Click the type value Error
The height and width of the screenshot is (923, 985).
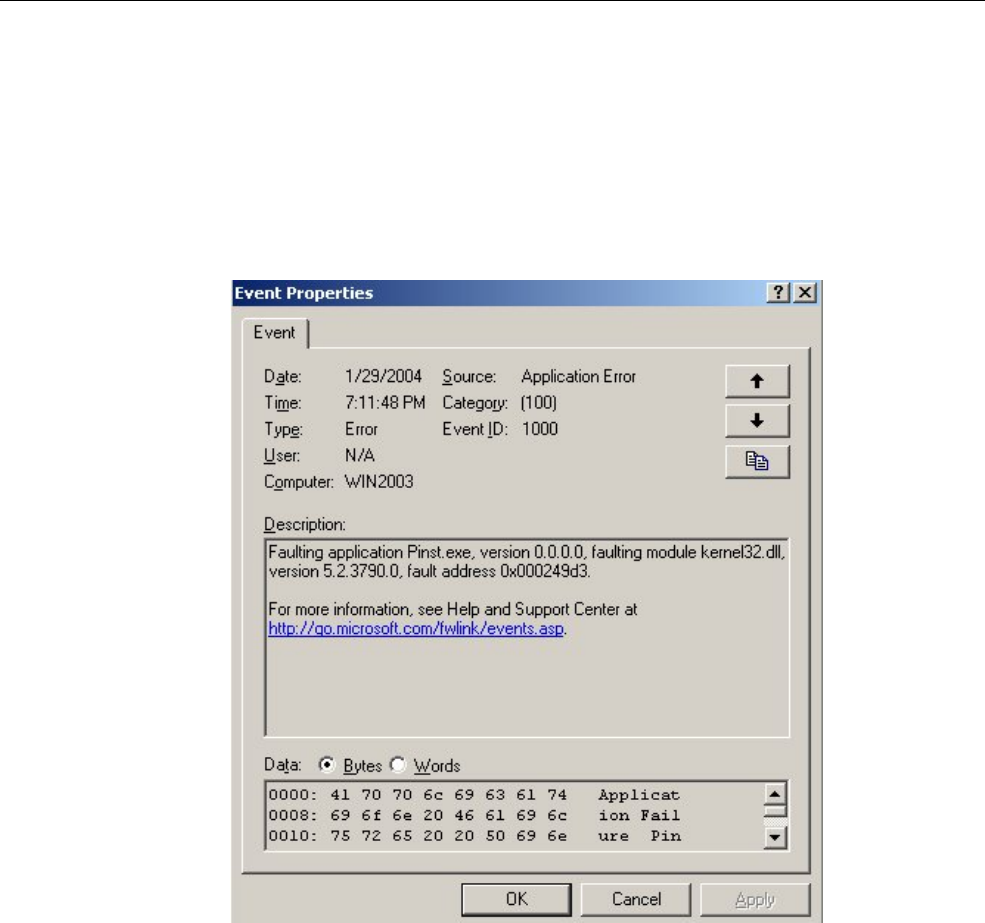pos(361,429)
